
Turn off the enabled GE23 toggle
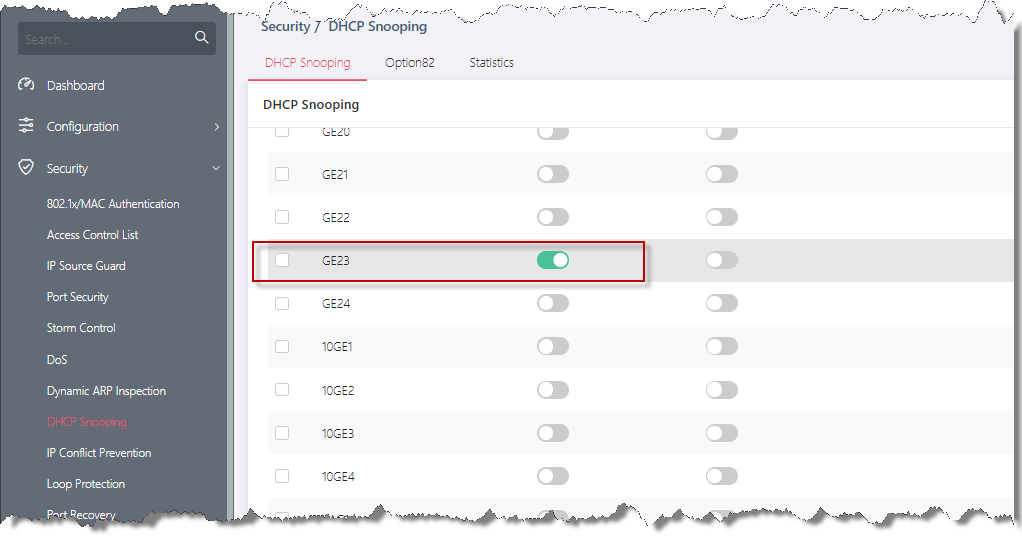coord(552,260)
